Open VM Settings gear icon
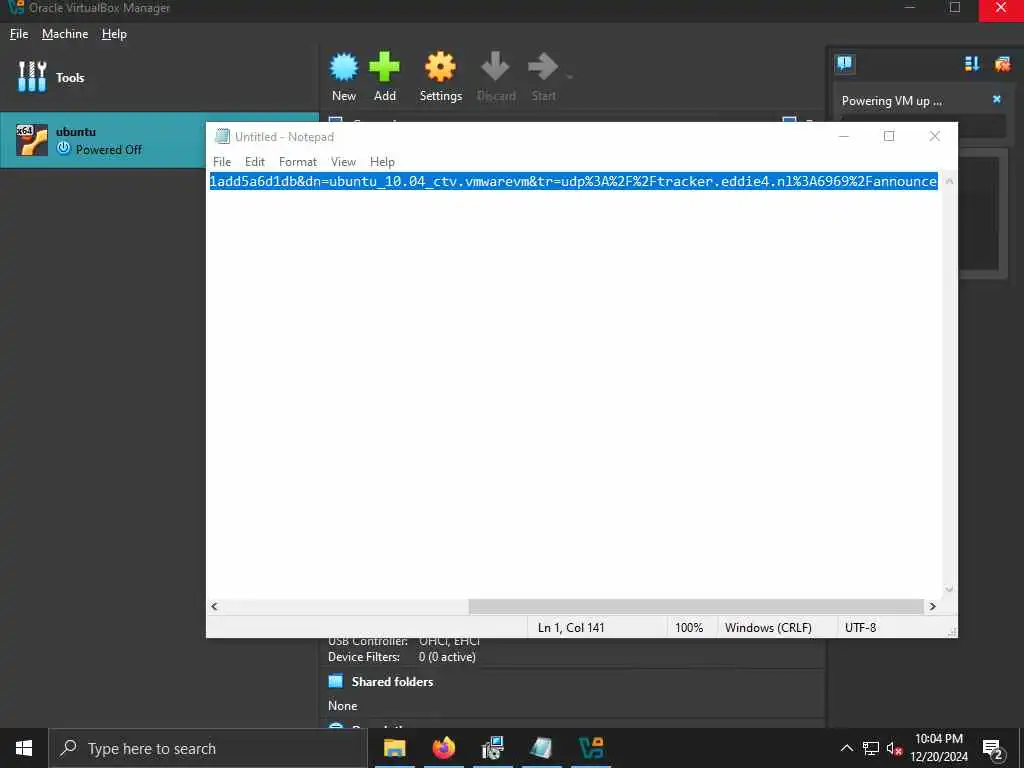Screen dimensions: 1024x768 (440, 67)
